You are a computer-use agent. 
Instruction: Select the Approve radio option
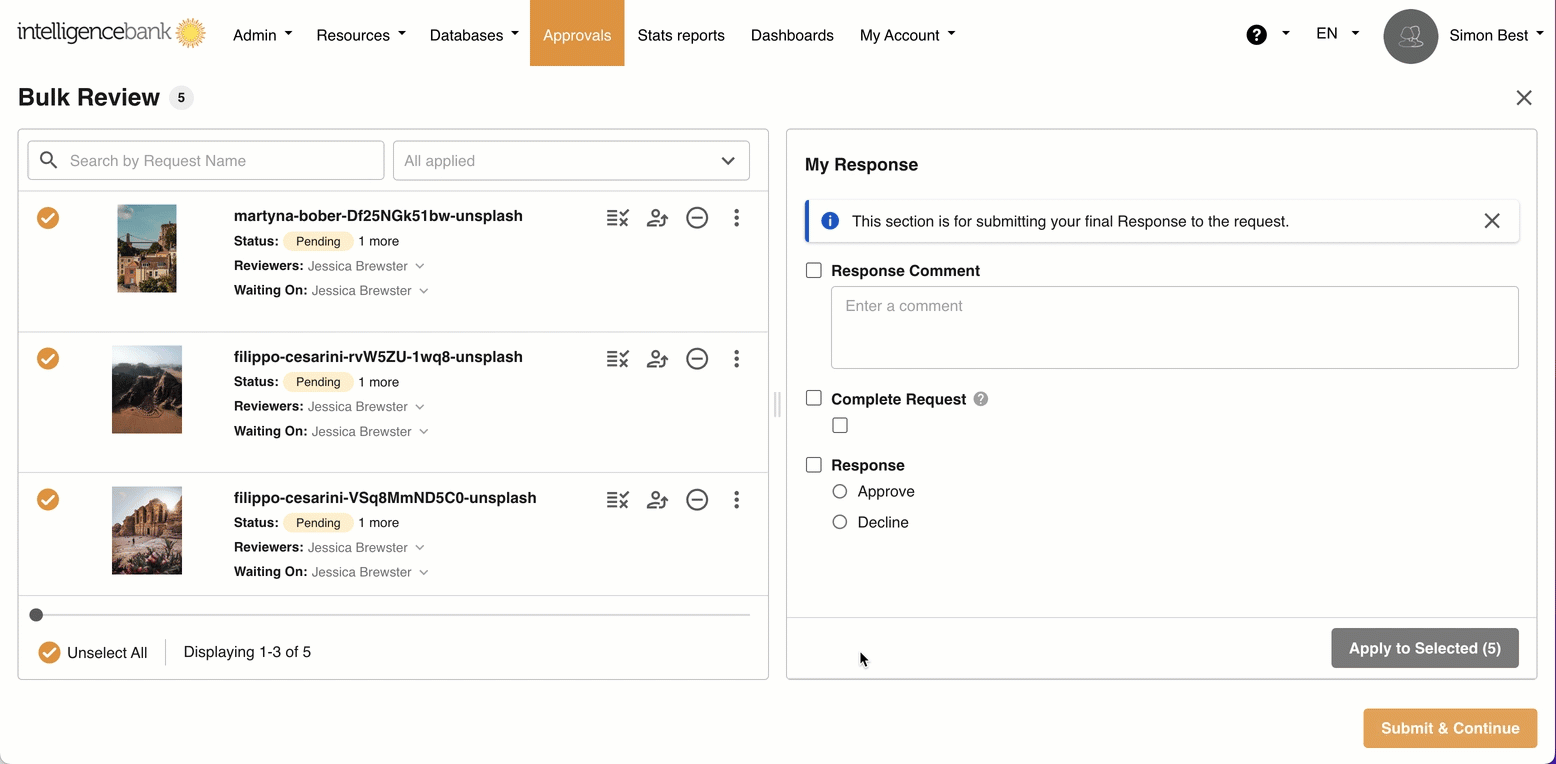pos(840,492)
